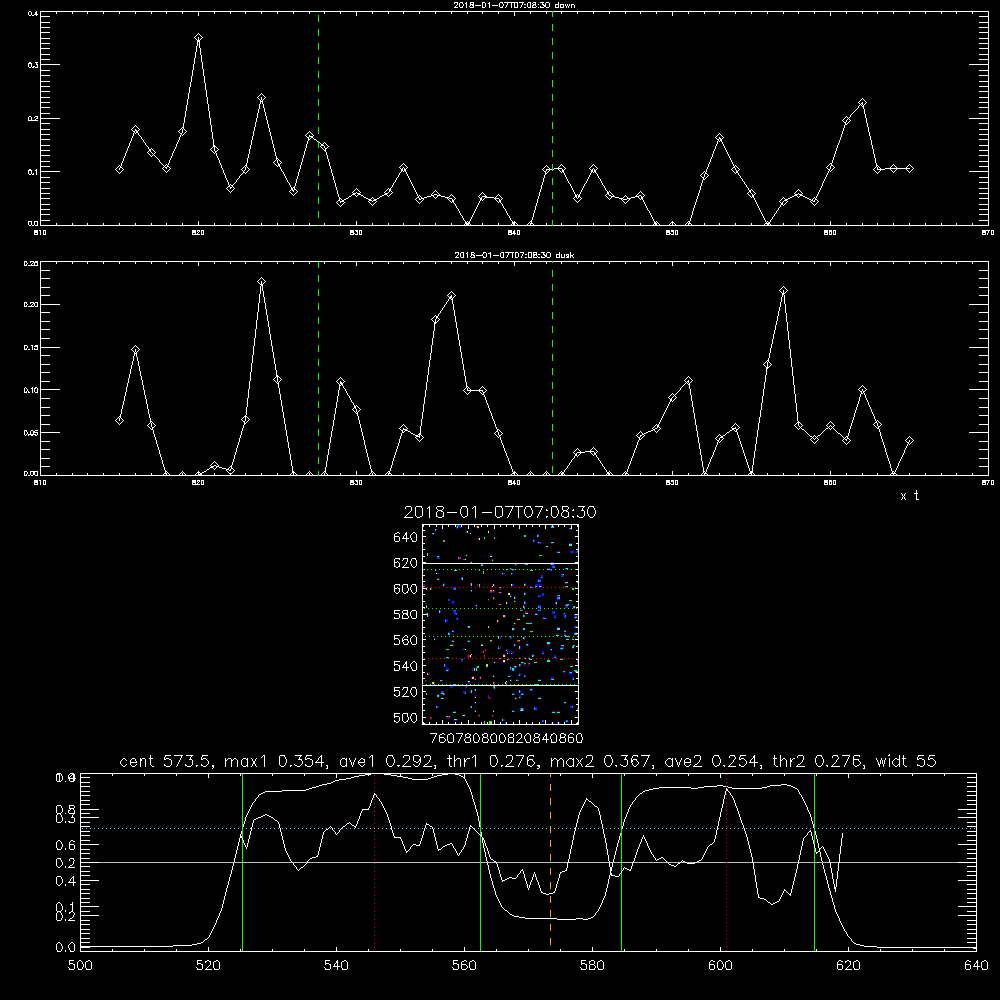Click the '0.20' y-axis label of the dusk plot
Image resolution: width=1000 pixels, height=1000 pixels.
(x=31, y=305)
